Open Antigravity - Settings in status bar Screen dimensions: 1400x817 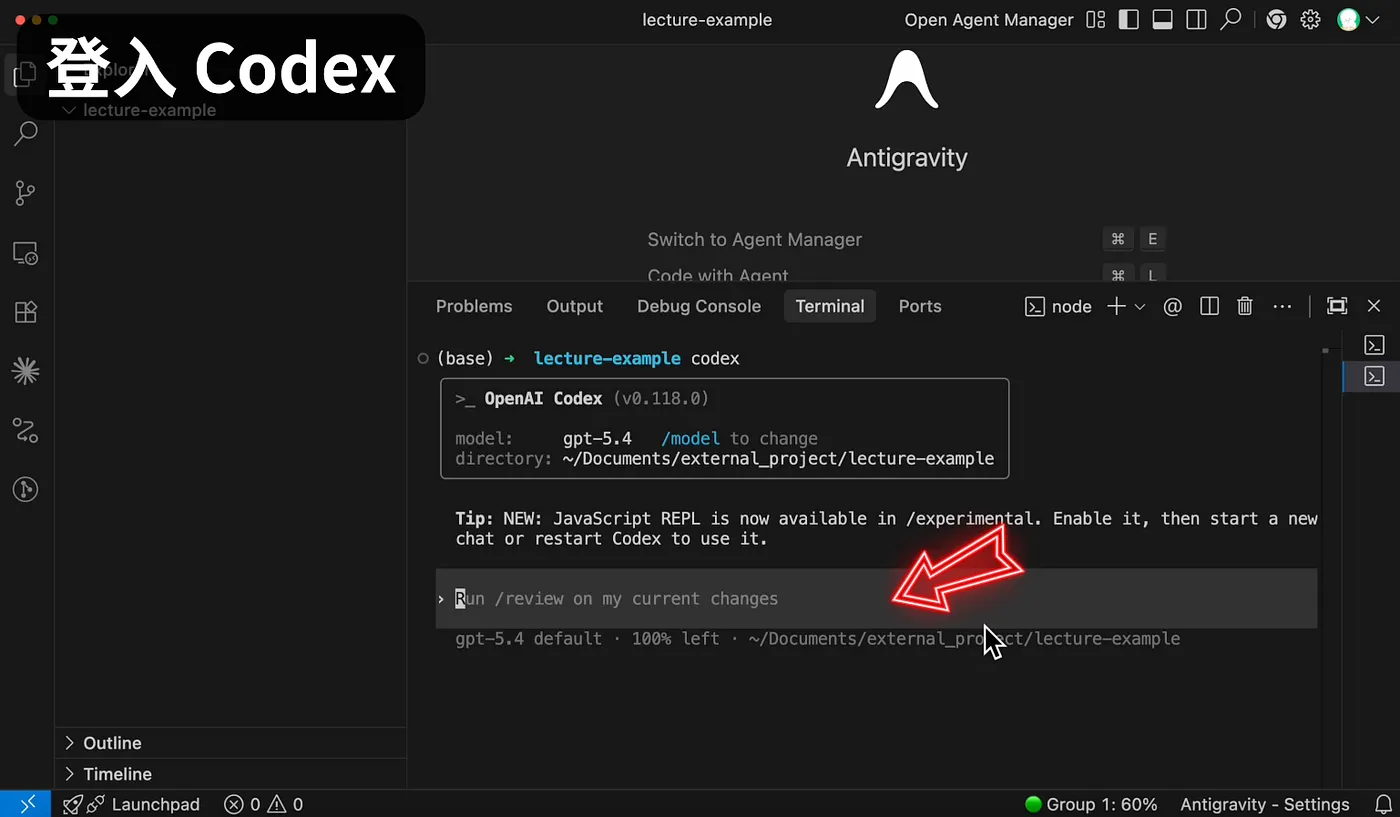(1265, 804)
